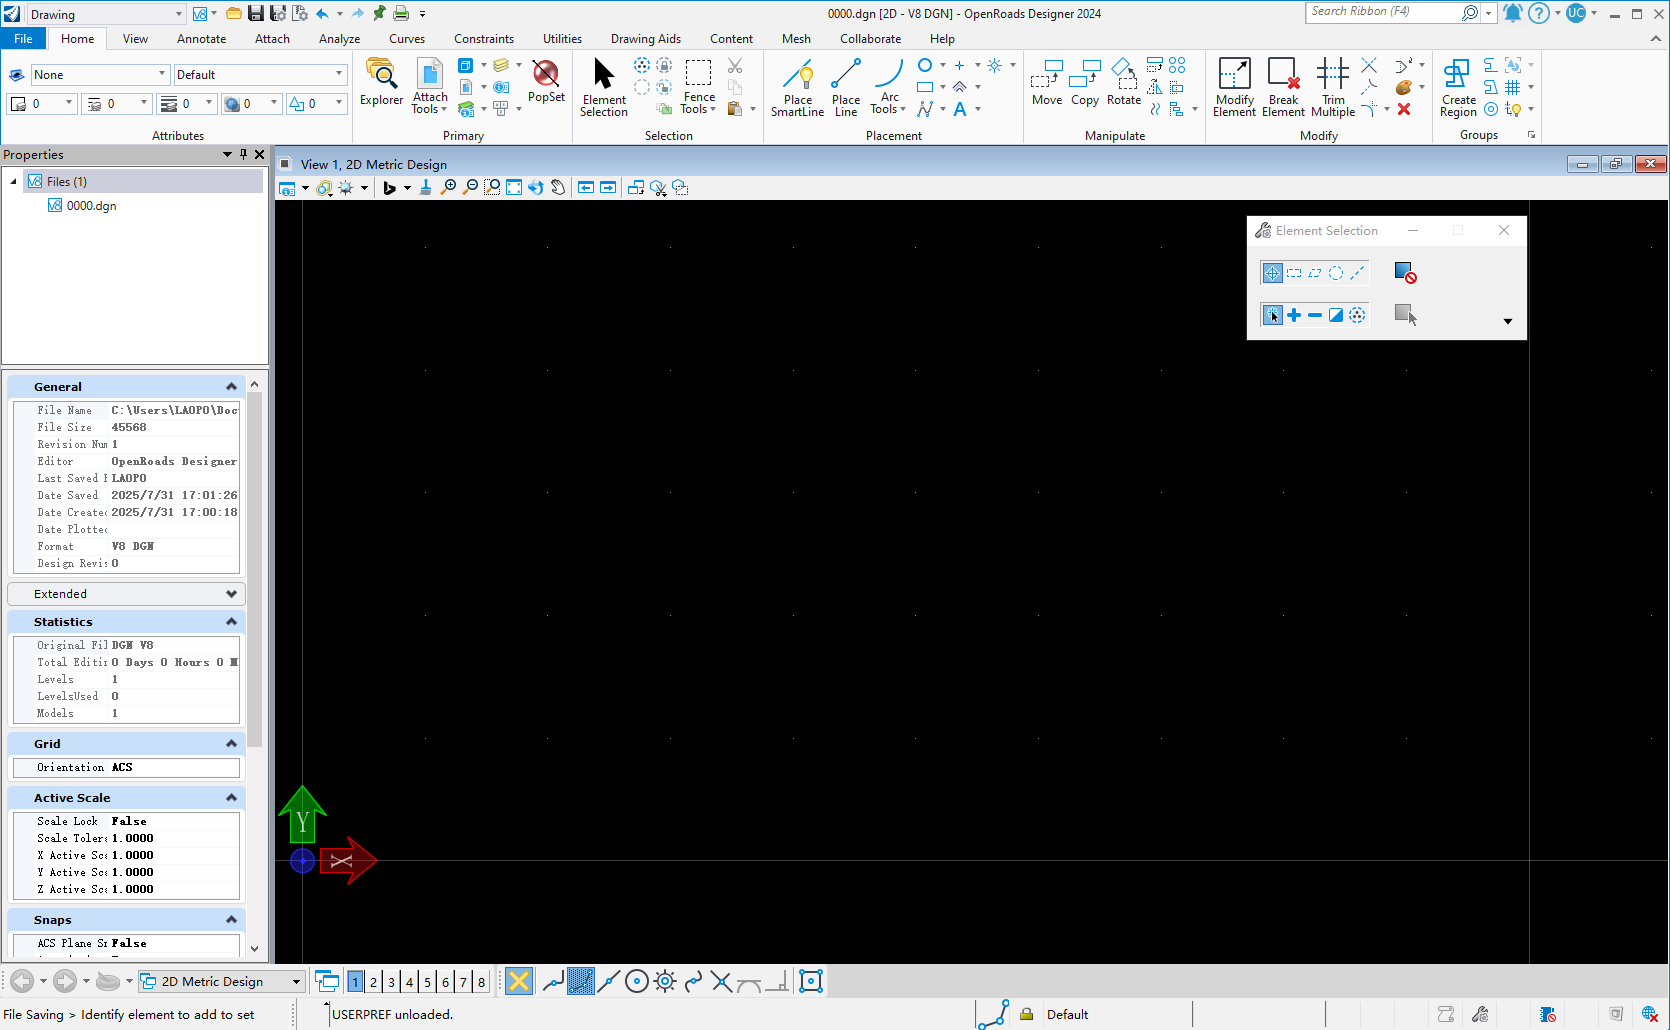Click the Center snap circle icon

(636, 982)
